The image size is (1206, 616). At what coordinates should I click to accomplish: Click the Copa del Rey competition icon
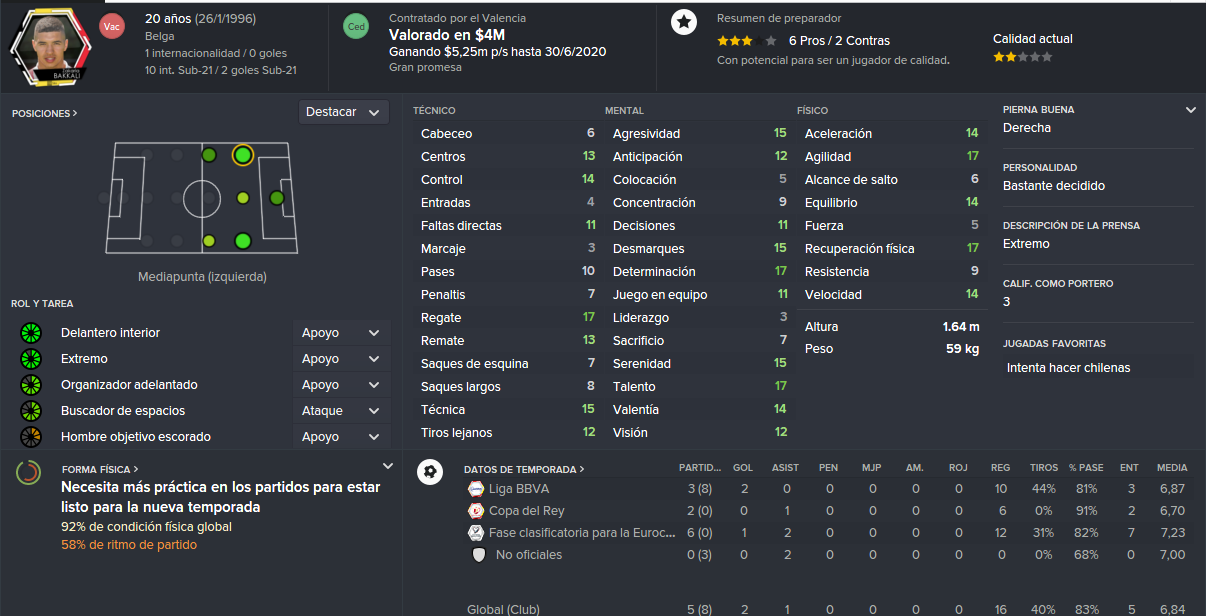[x=476, y=511]
